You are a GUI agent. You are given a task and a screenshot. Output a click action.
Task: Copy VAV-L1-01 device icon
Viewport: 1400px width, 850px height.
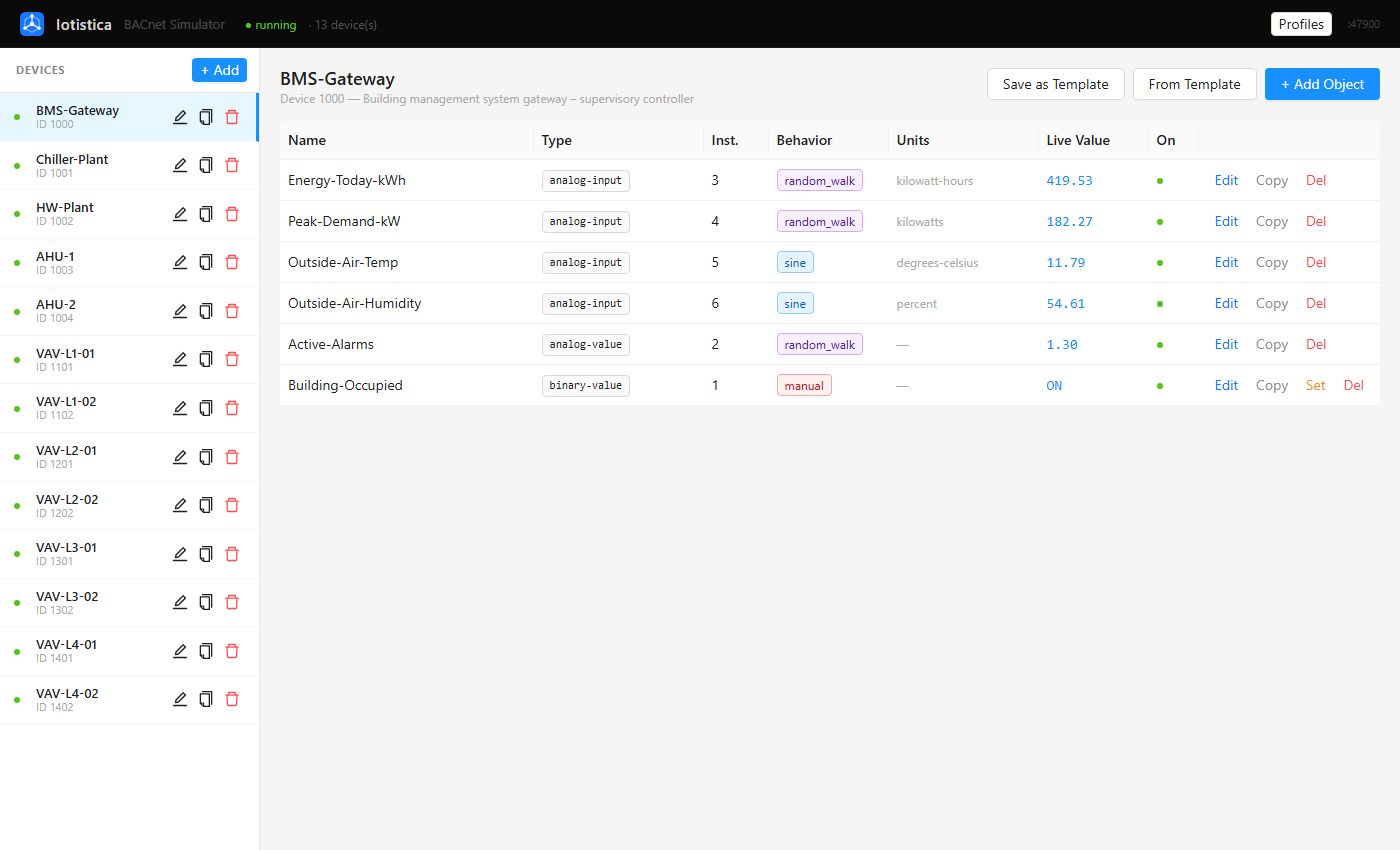coord(206,359)
